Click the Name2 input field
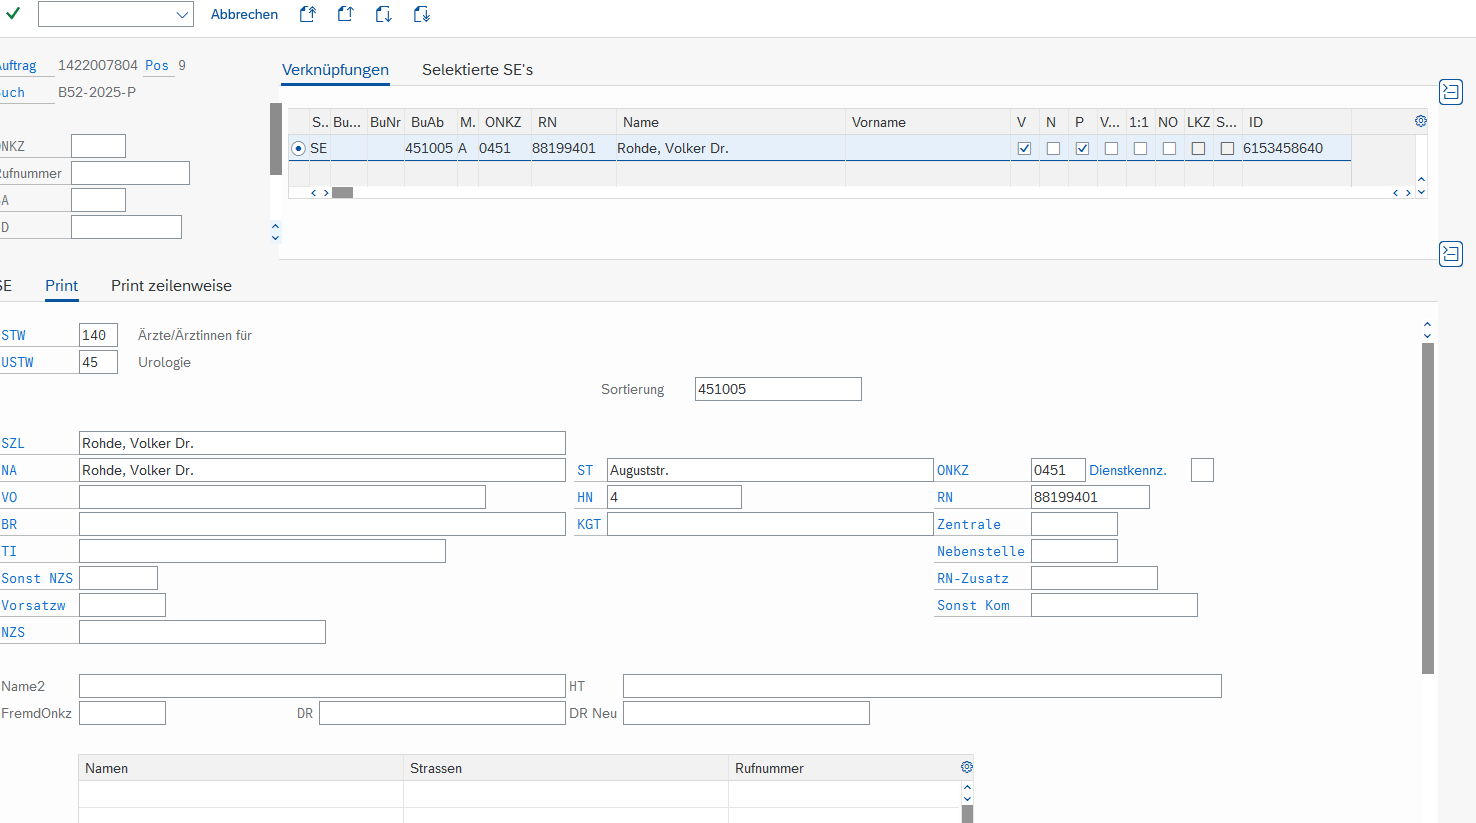The width and height of the screenshot is (1476, 823). (322, 686)
